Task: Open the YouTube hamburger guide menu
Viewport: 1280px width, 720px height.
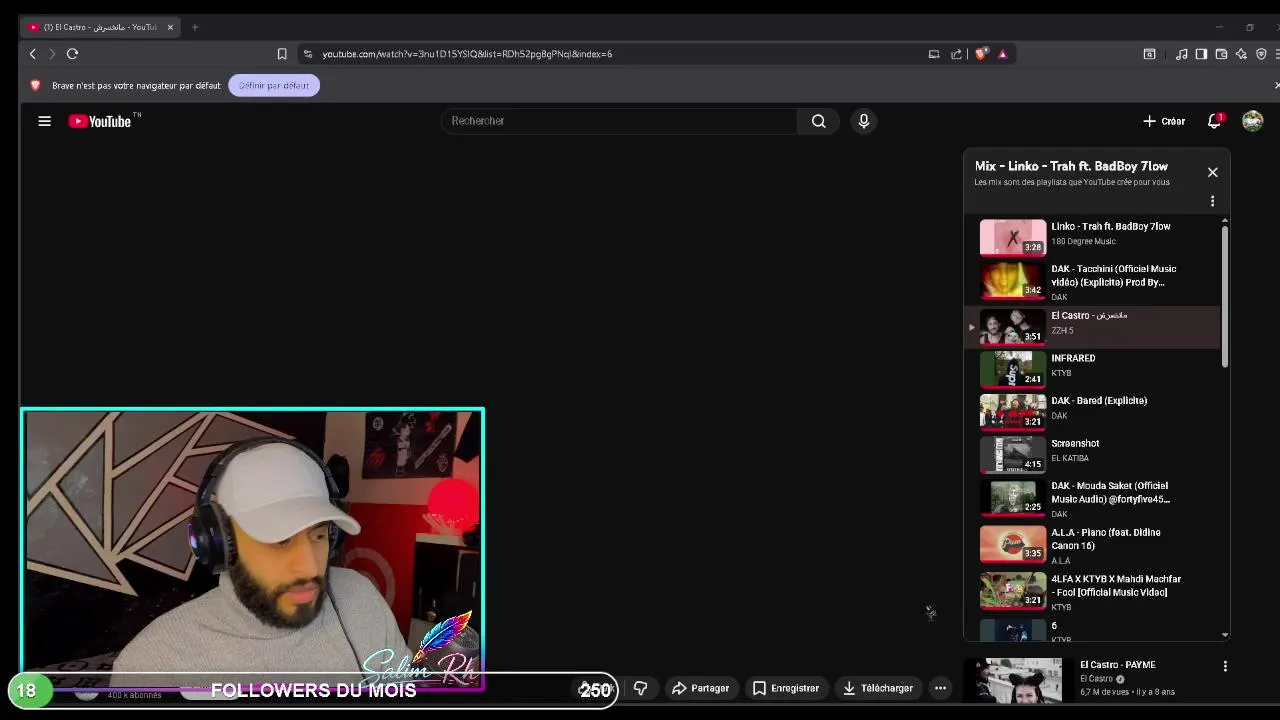Action: [44, 121]
